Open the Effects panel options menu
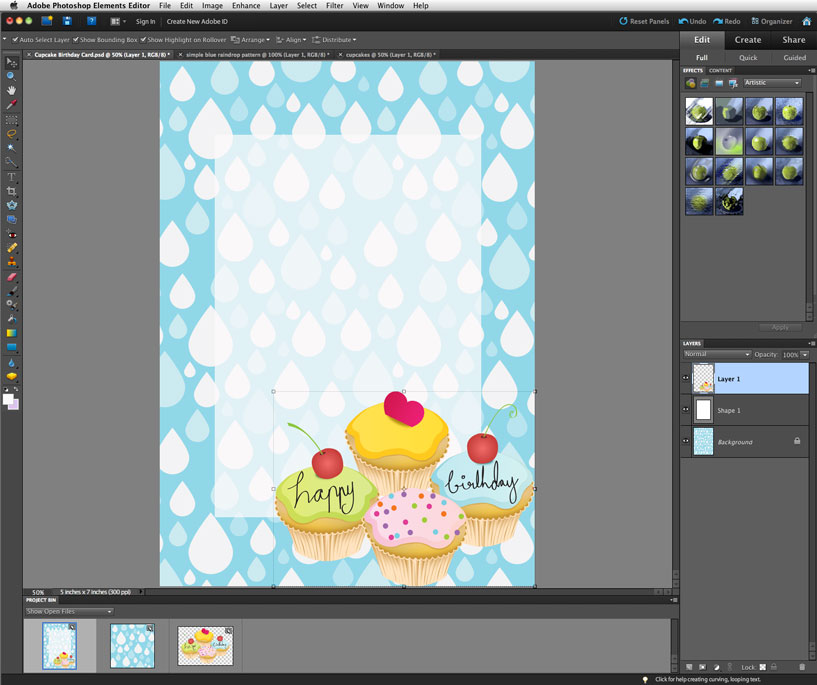The image size is (817, 685). 811,70
